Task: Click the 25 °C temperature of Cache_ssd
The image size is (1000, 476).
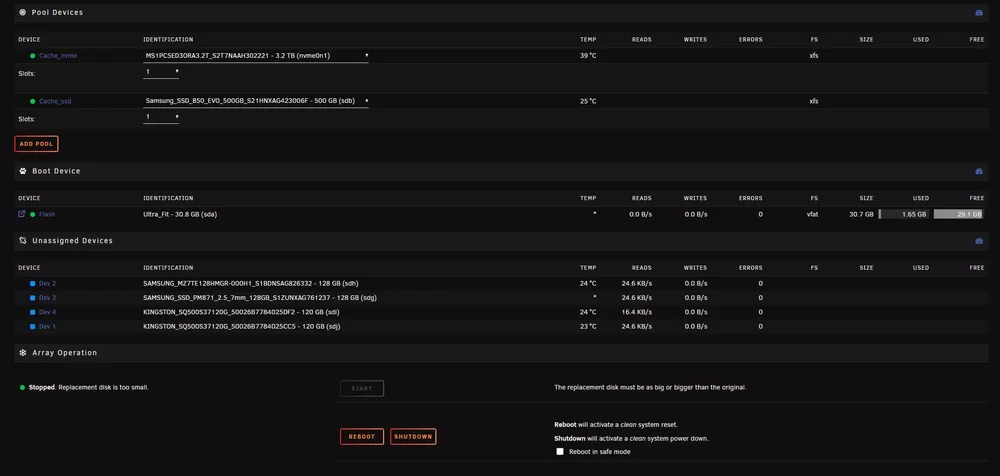Action: click(589, 101)
